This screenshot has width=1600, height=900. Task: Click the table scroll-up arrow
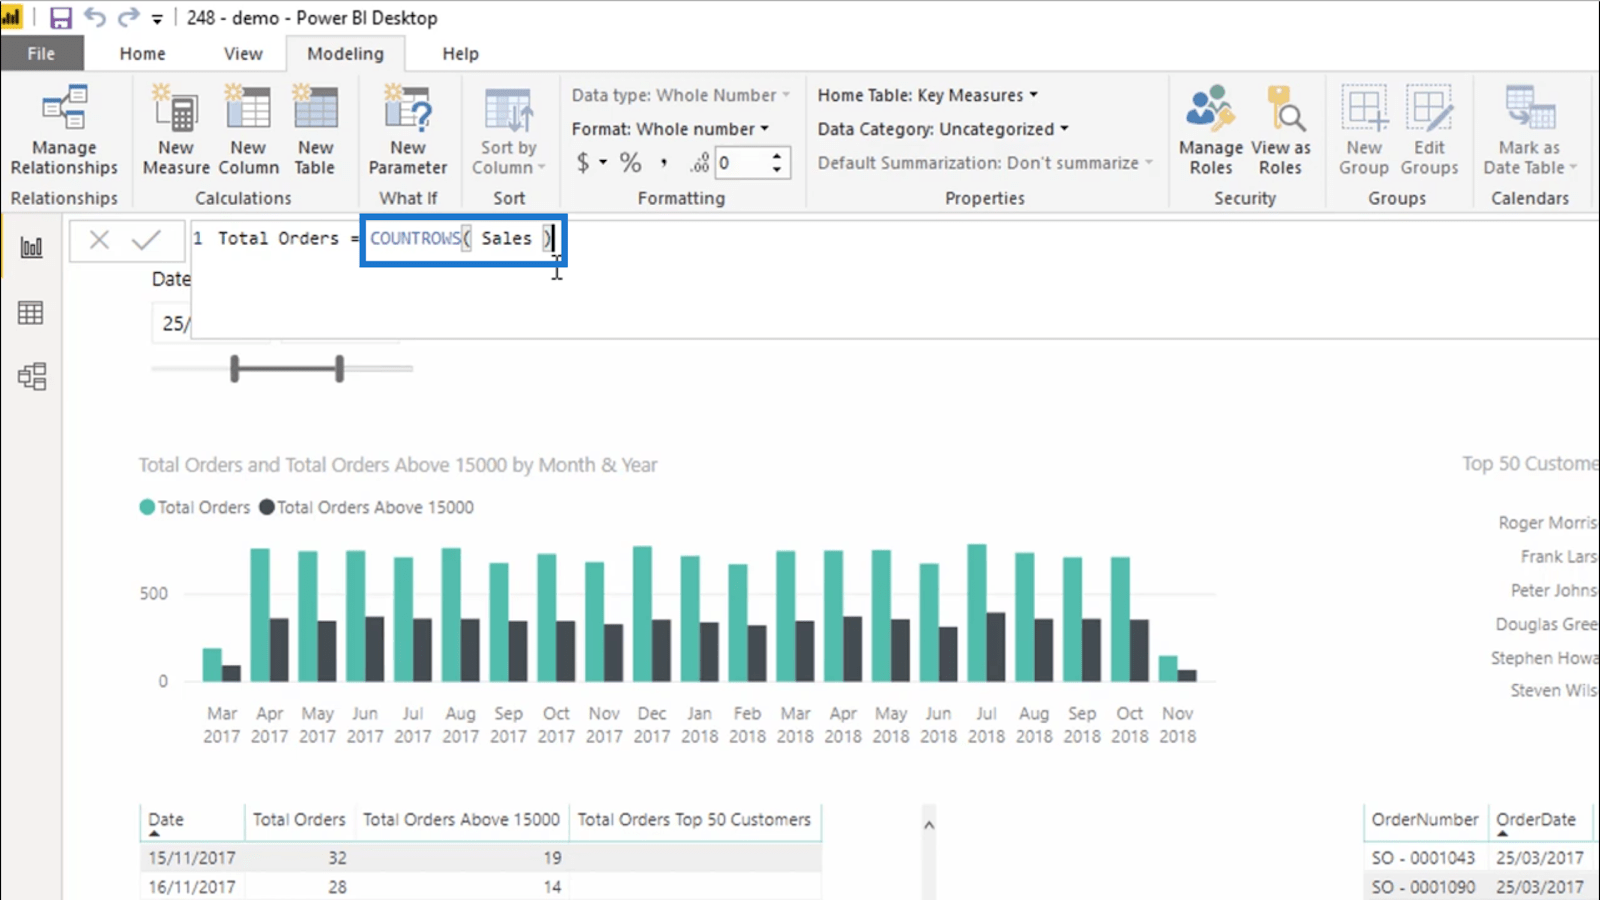pyautogui.click(x=929, y=825)
